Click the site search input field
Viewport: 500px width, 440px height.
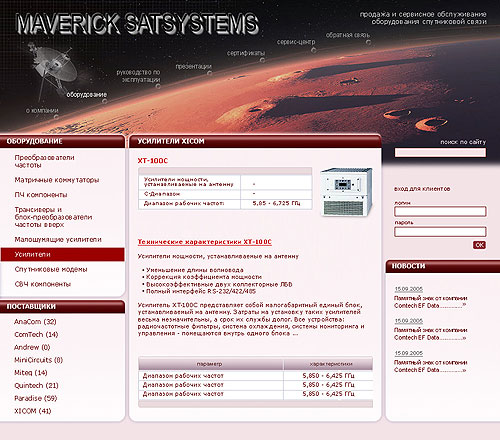click(x=440, y=153)
